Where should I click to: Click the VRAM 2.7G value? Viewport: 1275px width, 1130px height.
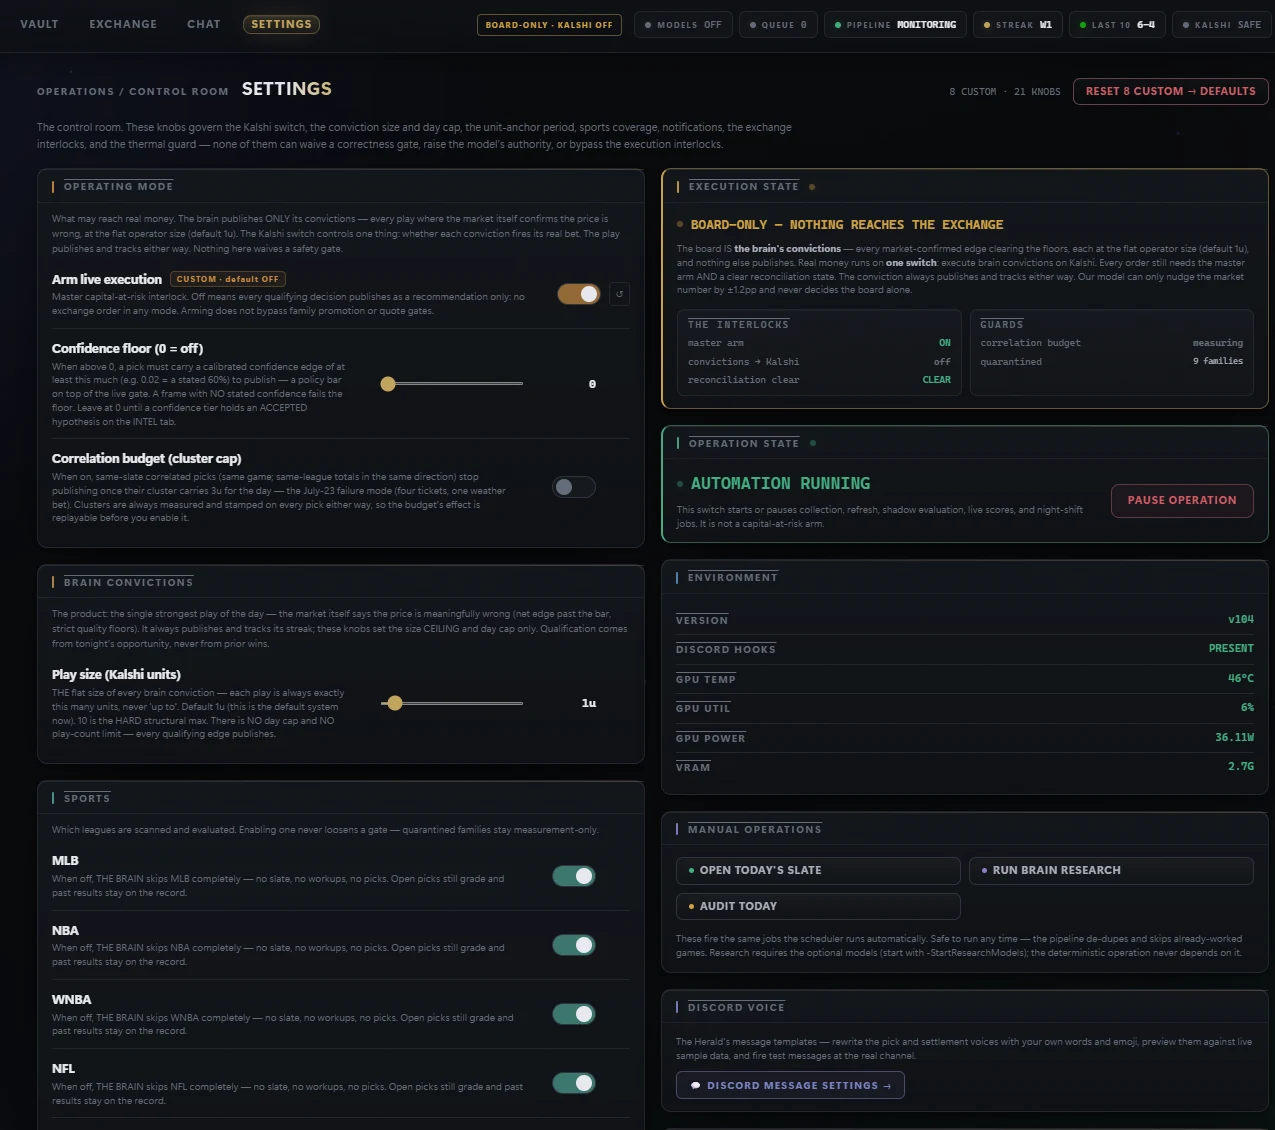pos(1241,767)
